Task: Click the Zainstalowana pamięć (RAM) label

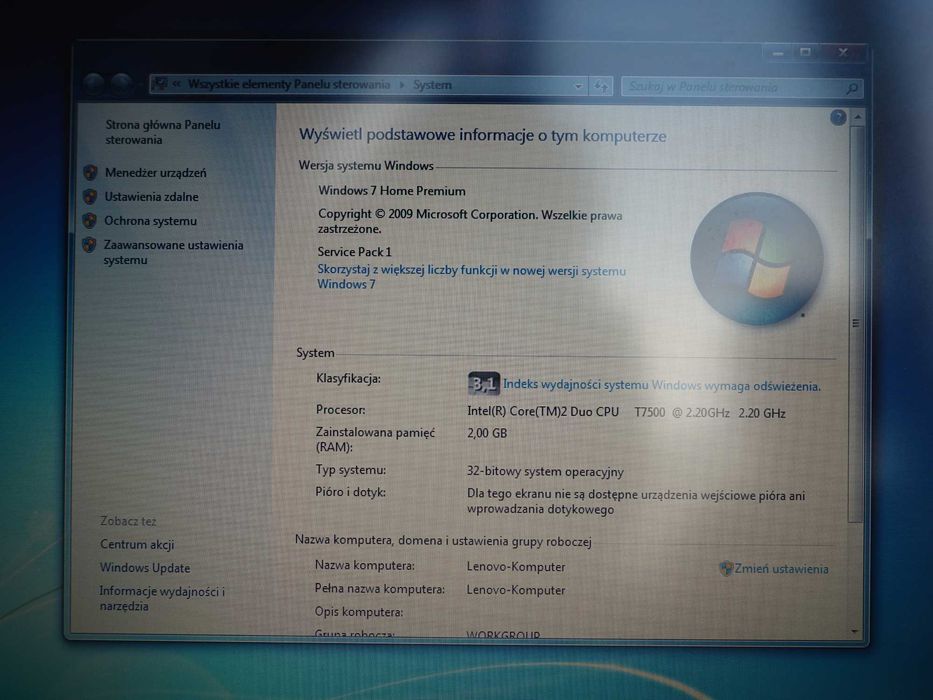Action: pos(375,439)
